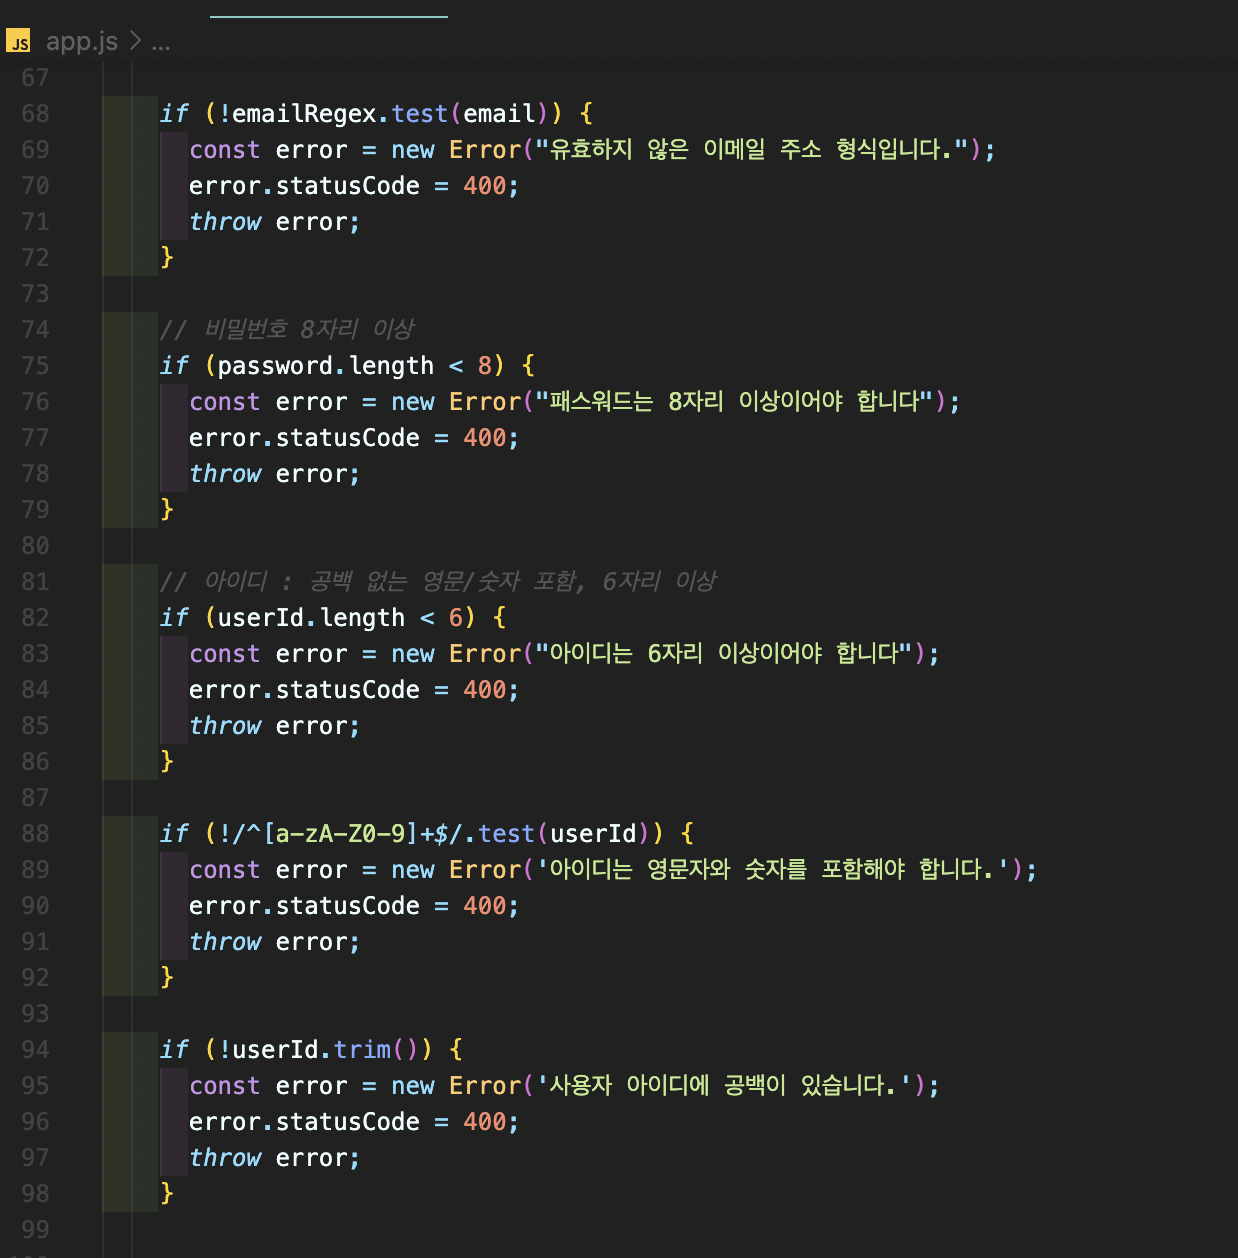1238x1258 pixels.
Task: Click the 400 value on line 77
Action: [485, 438]
